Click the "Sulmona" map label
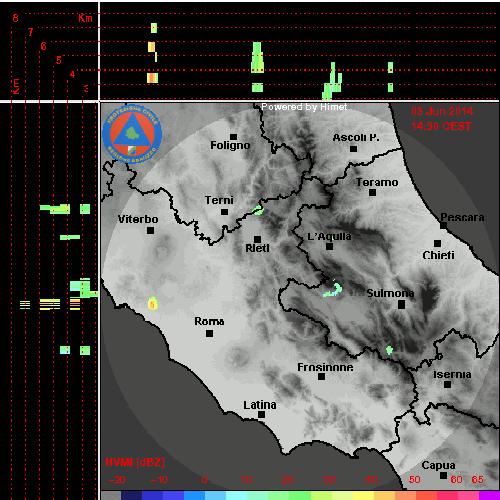This screenshot has width=500, height=500. 390,293
